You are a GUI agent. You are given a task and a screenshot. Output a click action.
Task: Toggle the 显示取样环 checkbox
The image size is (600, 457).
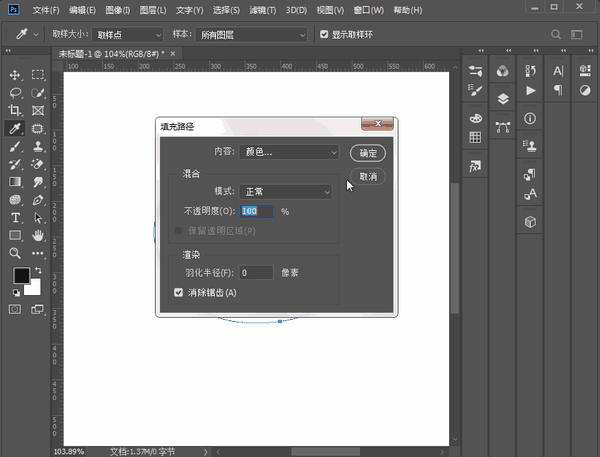pyautogui.click(x=324, y=34)
